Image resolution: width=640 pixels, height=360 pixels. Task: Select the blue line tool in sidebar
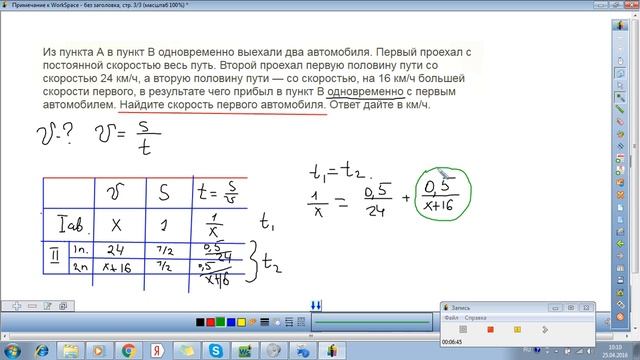(x=620, y=146)
